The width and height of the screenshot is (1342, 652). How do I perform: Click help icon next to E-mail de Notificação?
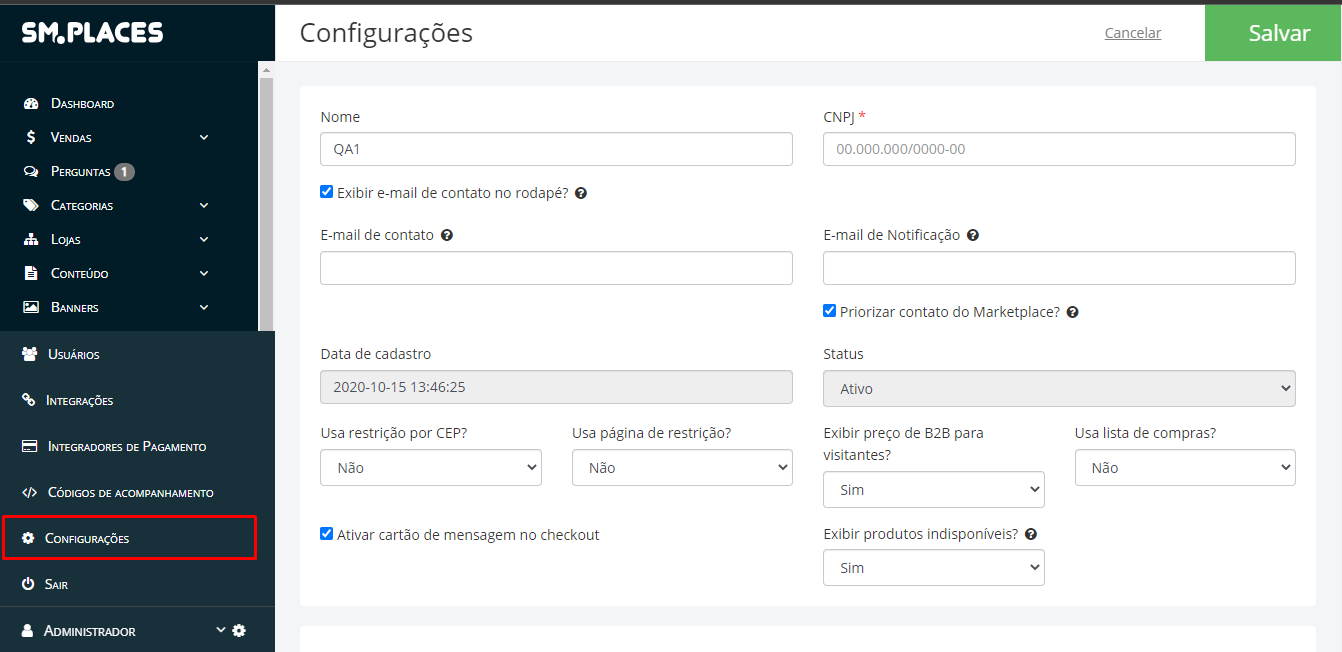[x=973, y=235]
